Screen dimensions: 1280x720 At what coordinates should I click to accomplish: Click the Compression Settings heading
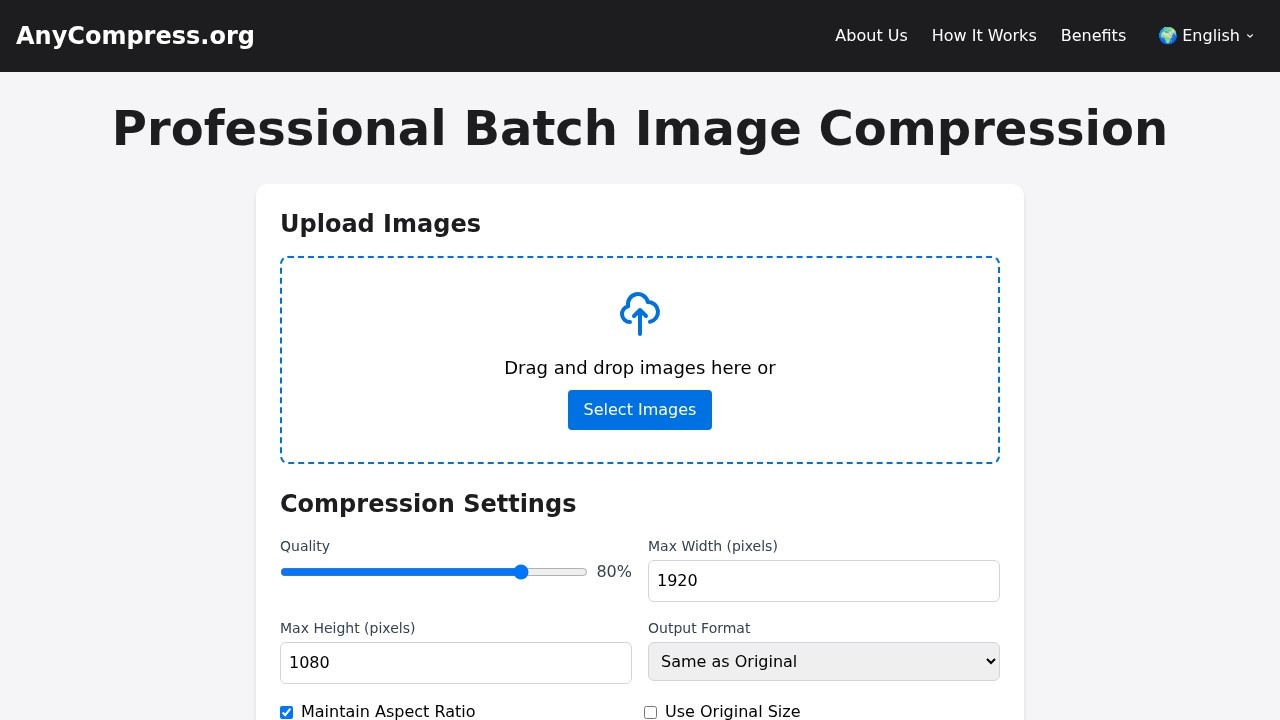[x=428, y=504]
